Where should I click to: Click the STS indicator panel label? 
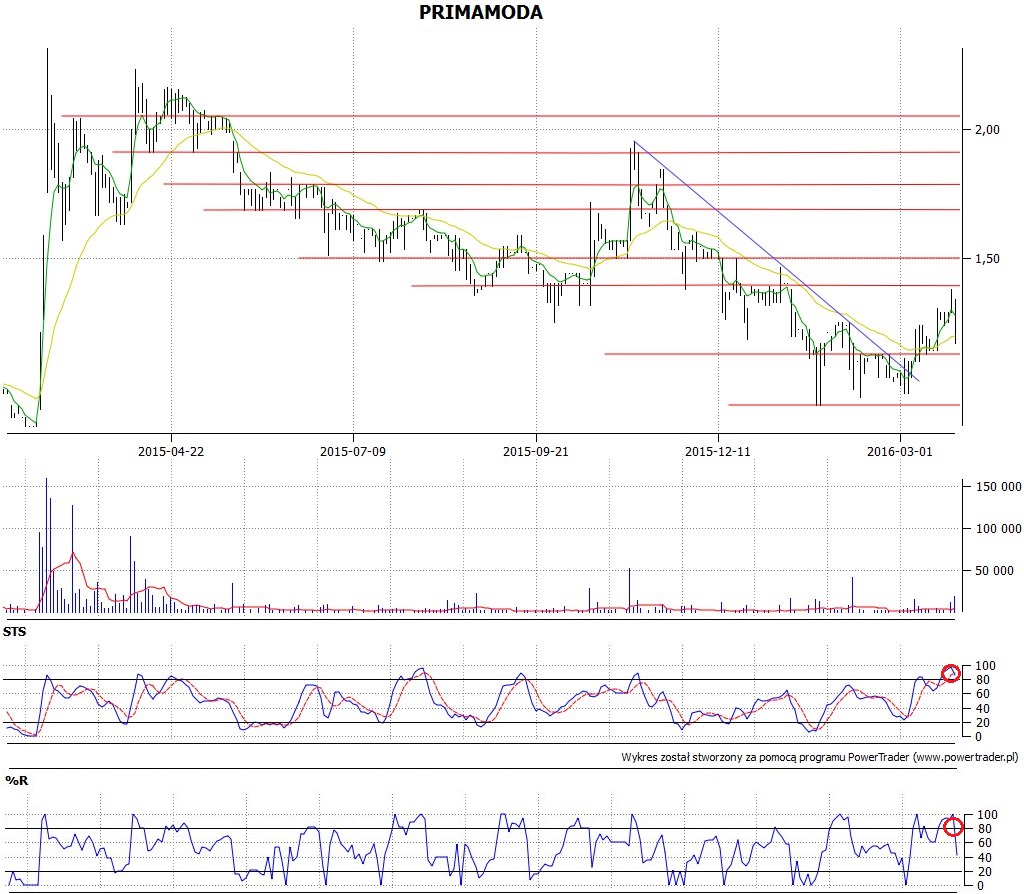(14, 631)
